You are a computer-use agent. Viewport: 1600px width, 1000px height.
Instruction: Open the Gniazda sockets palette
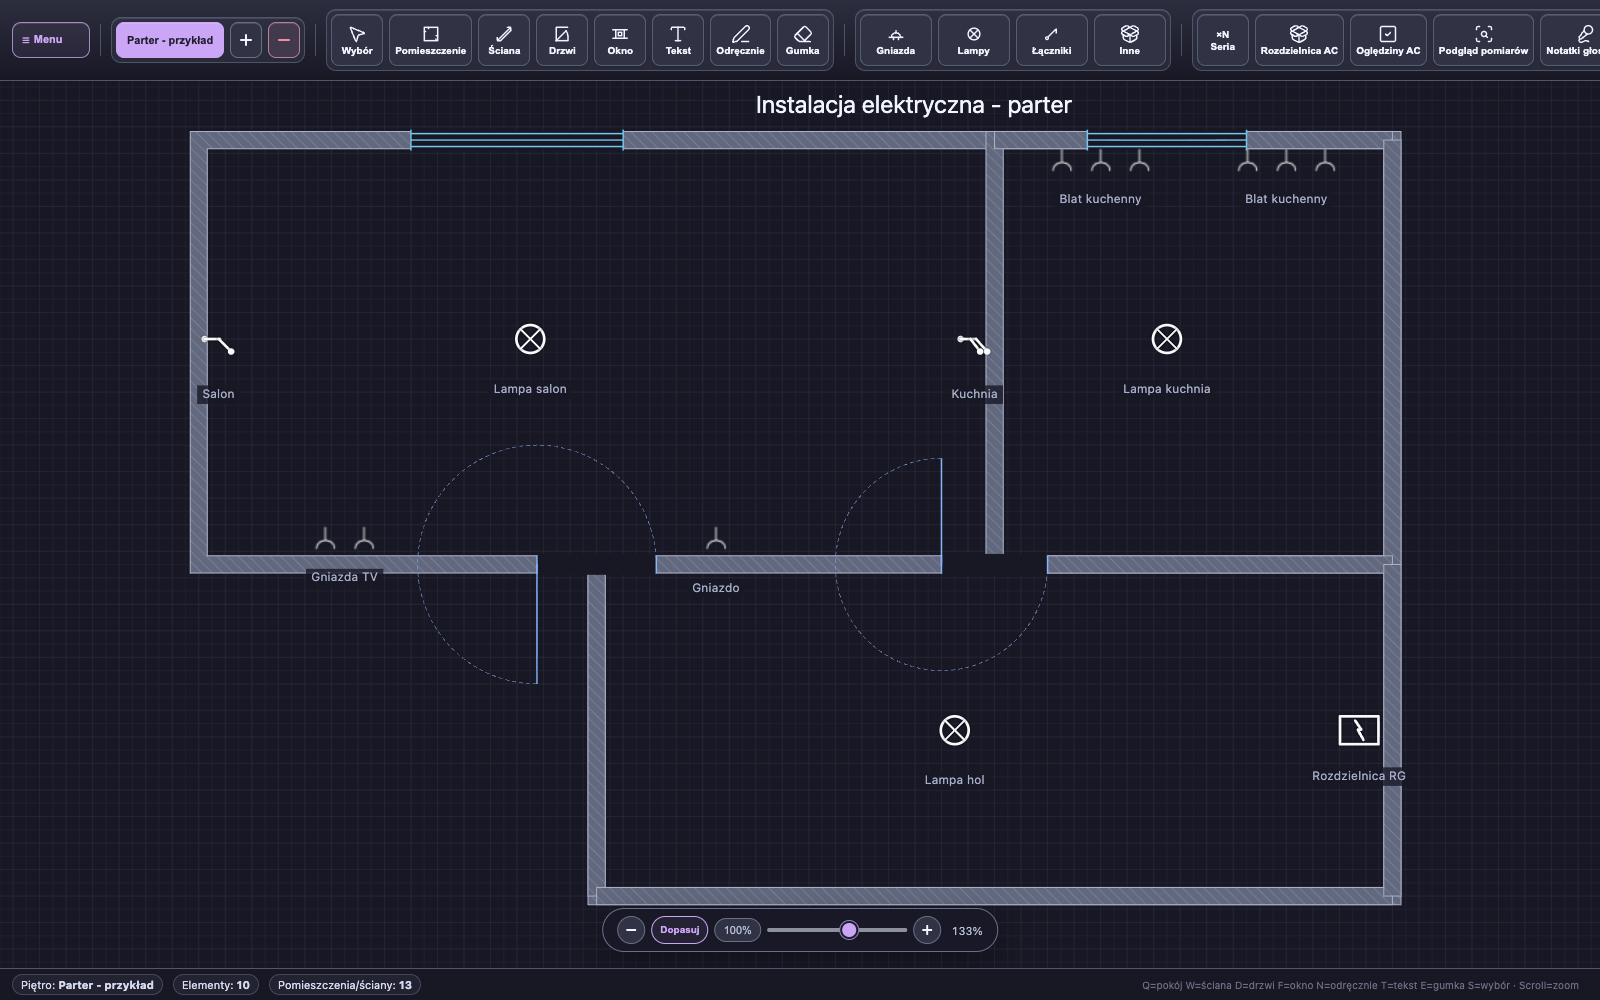pos(896,40)
